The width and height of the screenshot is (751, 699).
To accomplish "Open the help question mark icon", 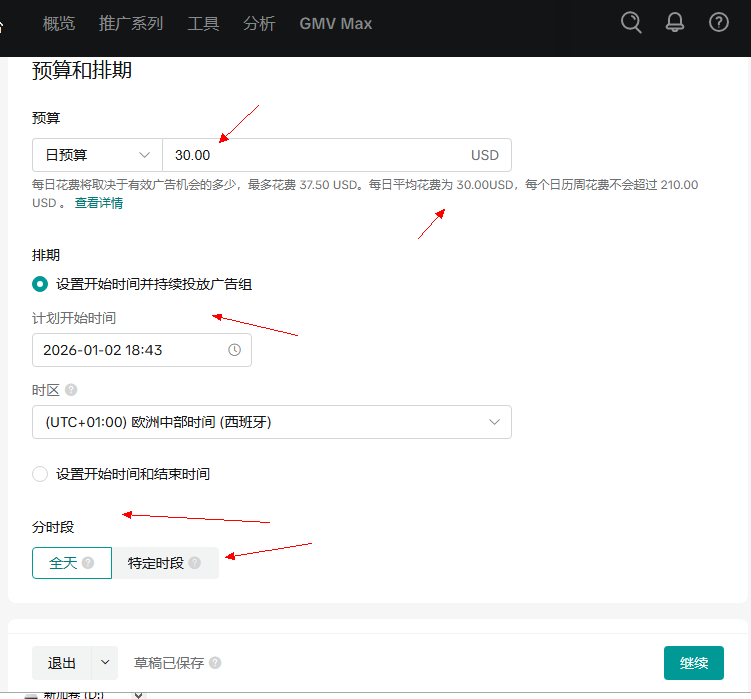I will point(718,23).
